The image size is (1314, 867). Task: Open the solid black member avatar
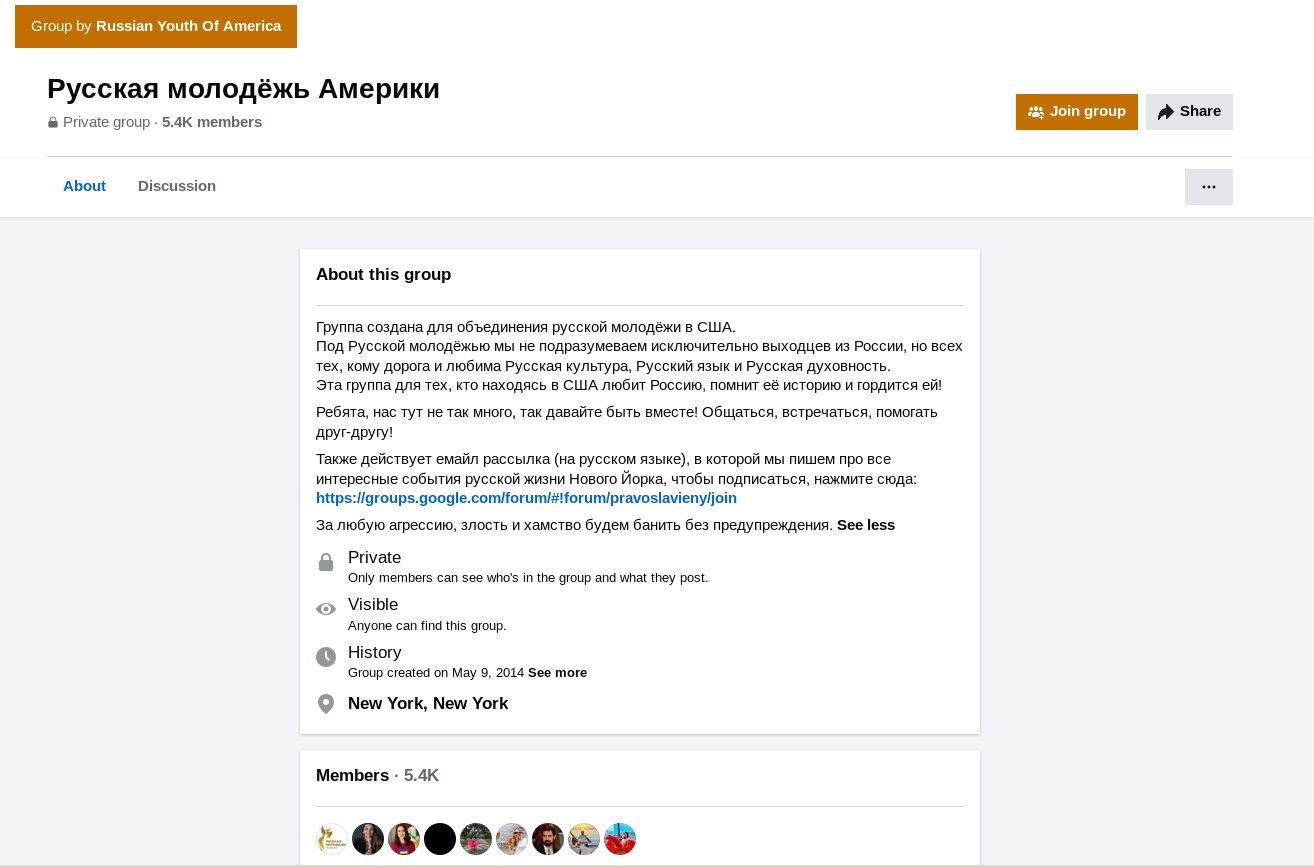point(440,839)
